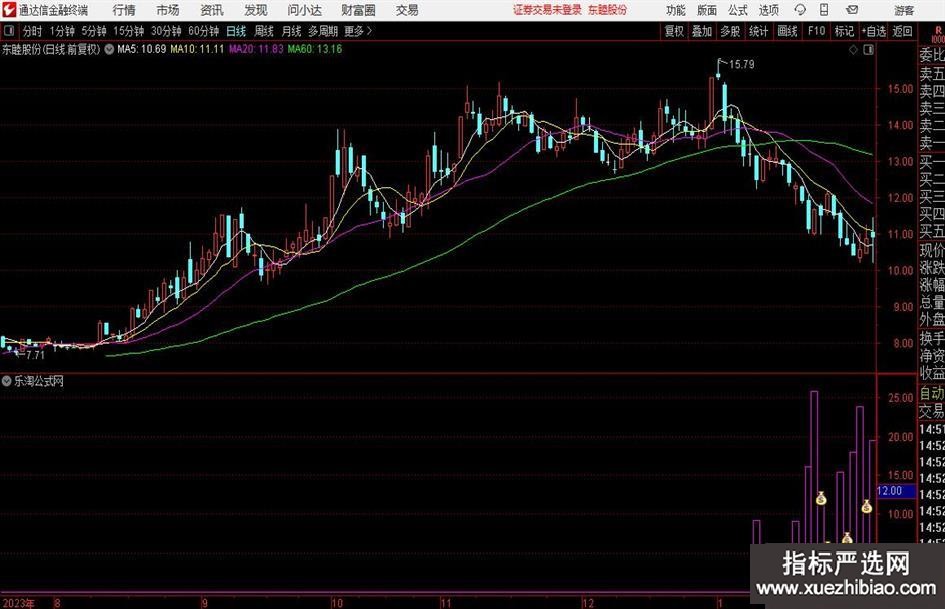Open the 行情 menu
945x609 pixels.
pyautogui.click(x=124, y=10)
